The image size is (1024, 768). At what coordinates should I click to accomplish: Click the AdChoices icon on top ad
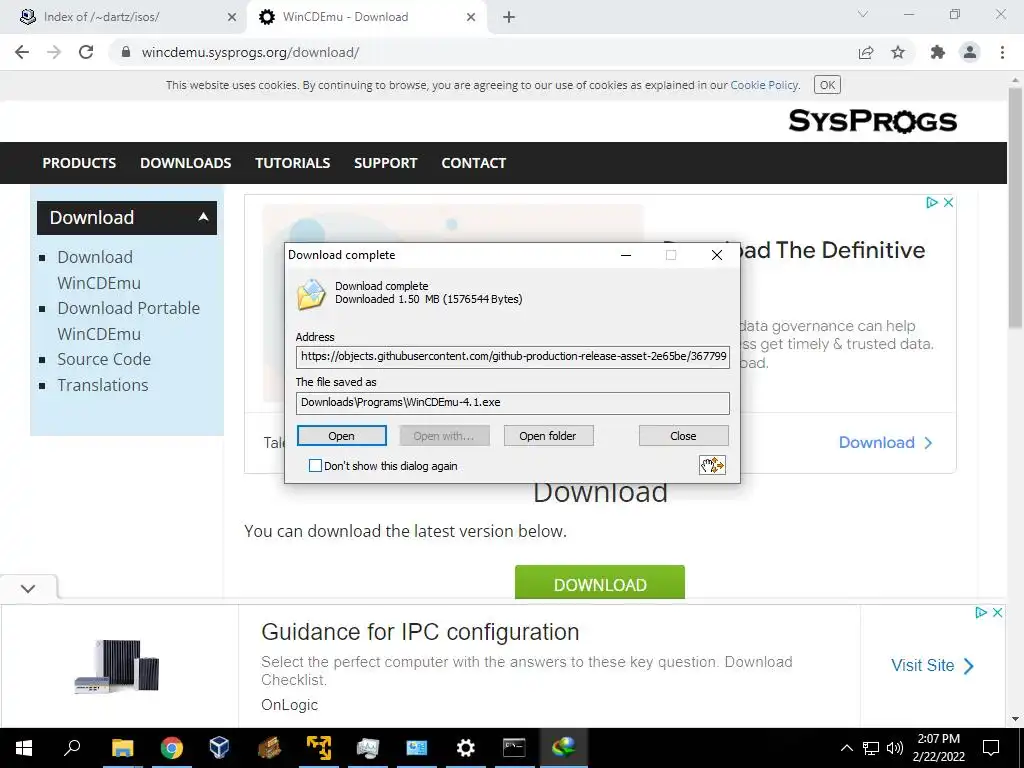click(x=932, y=202)
